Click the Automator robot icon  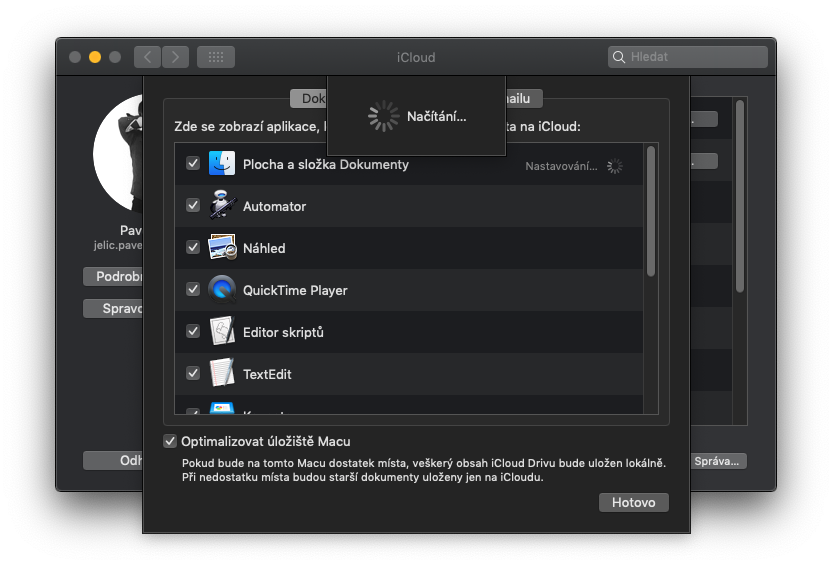[x=222, y=205]
